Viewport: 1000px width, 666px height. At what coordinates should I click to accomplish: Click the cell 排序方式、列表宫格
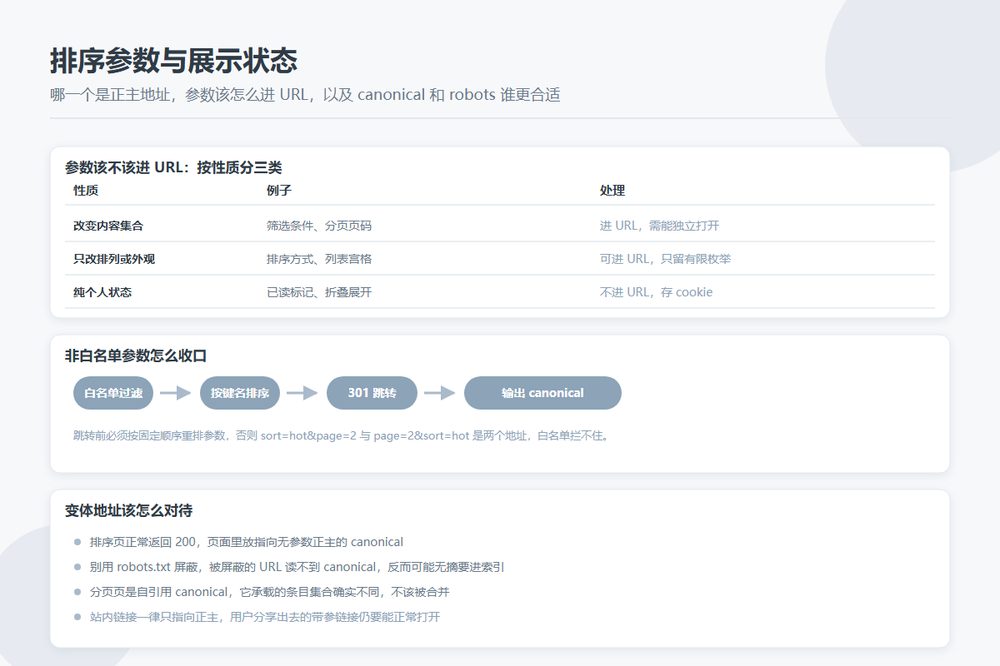click(319, 258)
